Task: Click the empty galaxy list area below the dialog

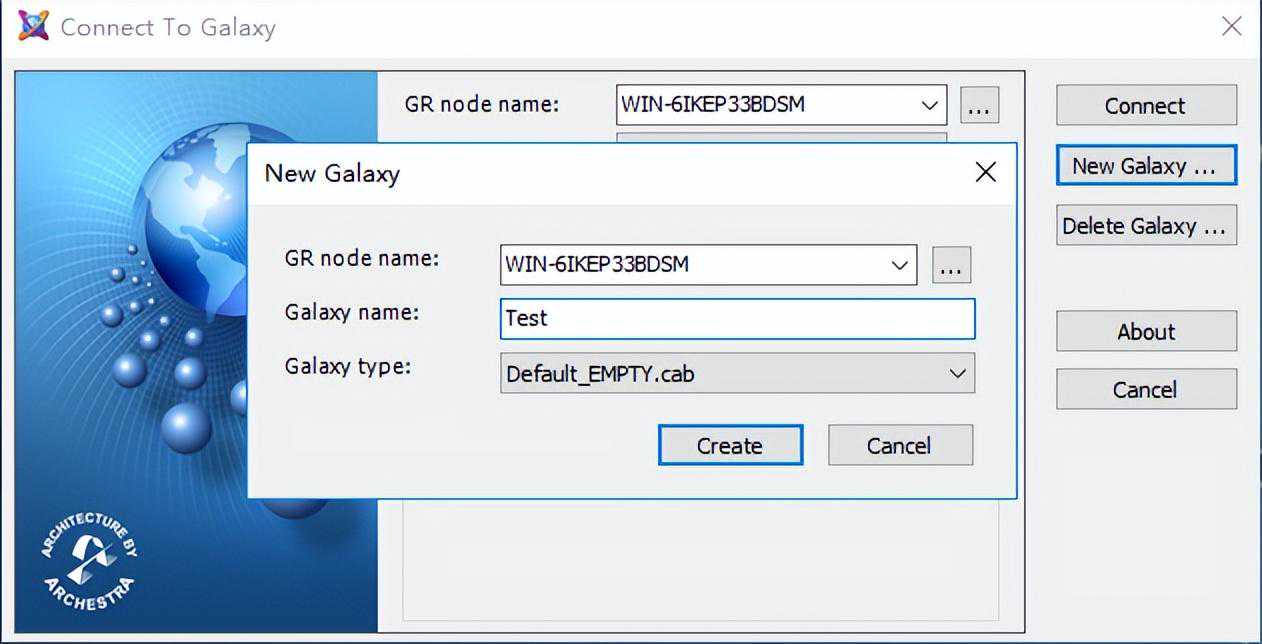Action: coord(700,560)
